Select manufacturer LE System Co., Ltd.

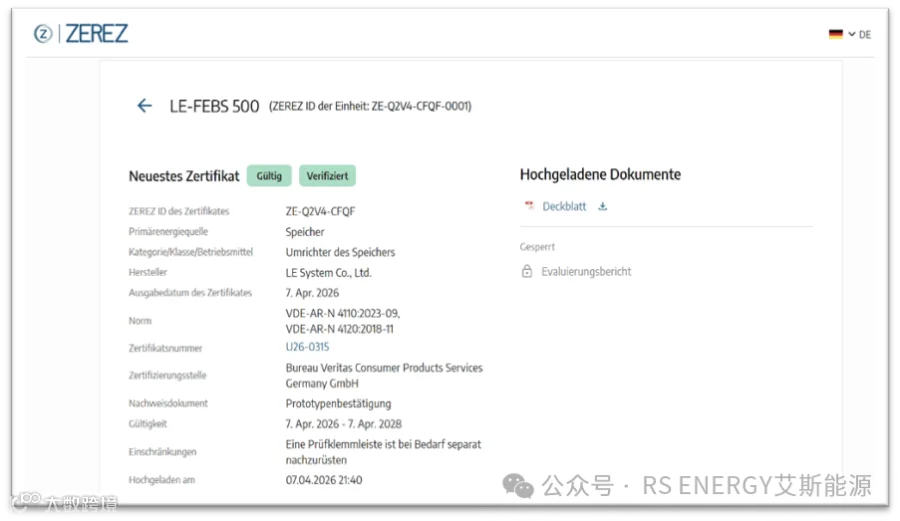pyautogui.click(x=328, y=273)
